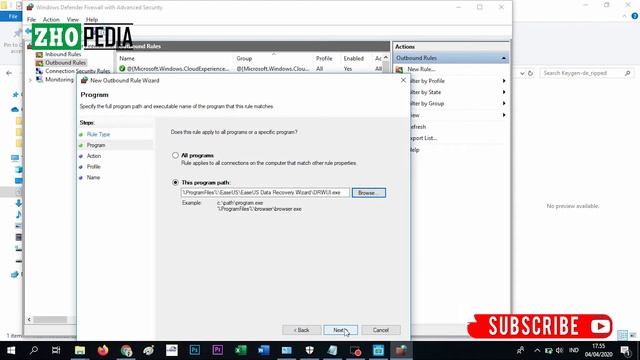This screenshot has height=360, width=640.
Task: Click Next in the rule wizard
Action: pos(340,330)
